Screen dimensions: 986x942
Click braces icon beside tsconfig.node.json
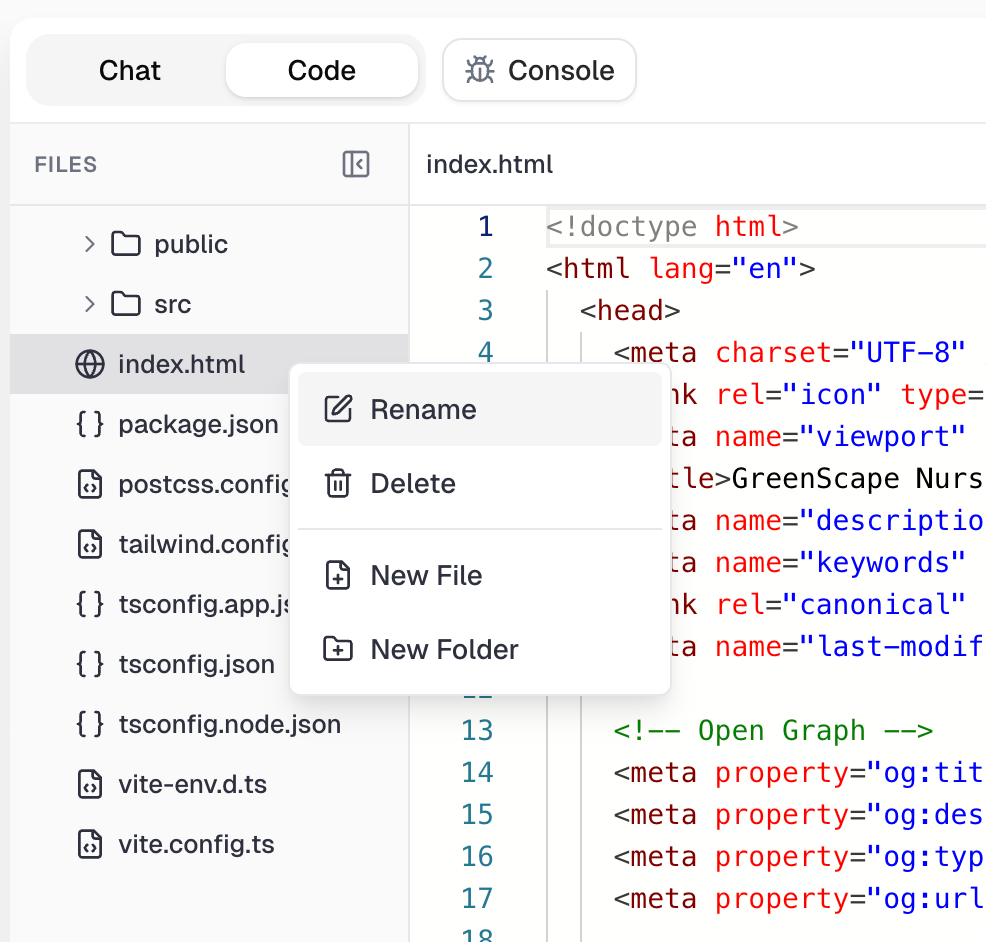pyautogui.click(x=90, y=724)
